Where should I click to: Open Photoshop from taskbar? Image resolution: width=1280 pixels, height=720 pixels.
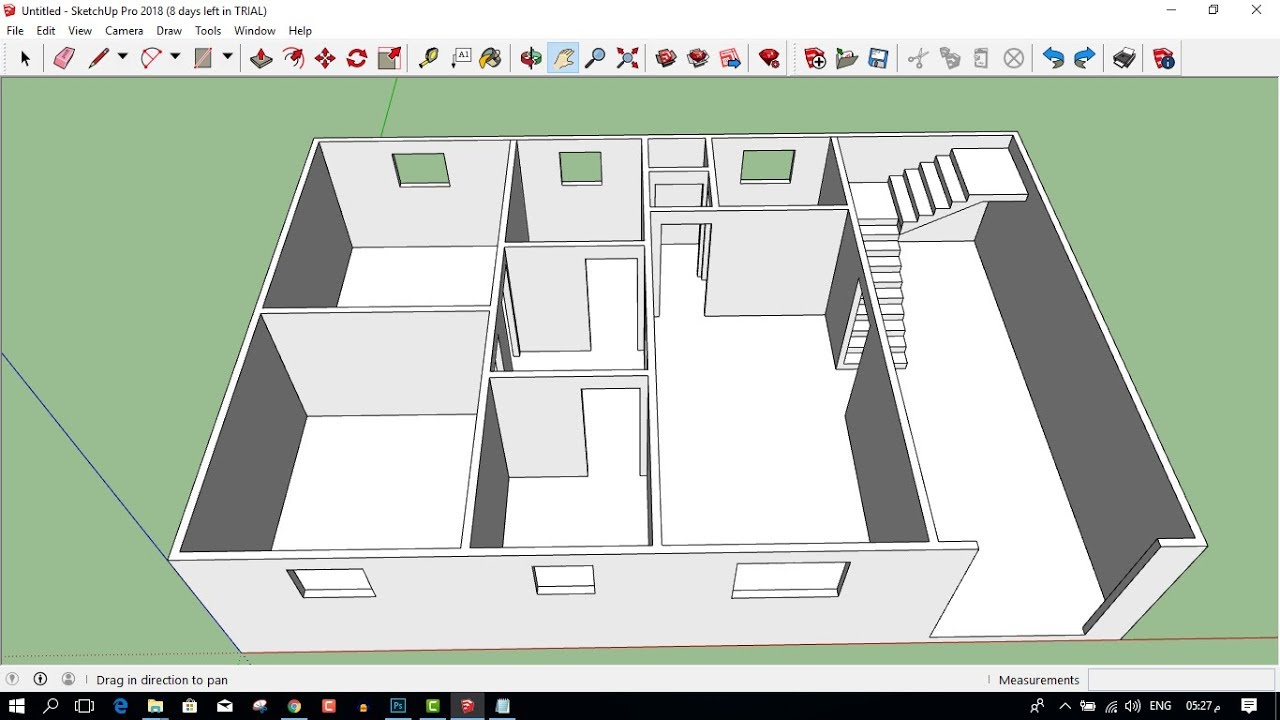coord(398,706)
